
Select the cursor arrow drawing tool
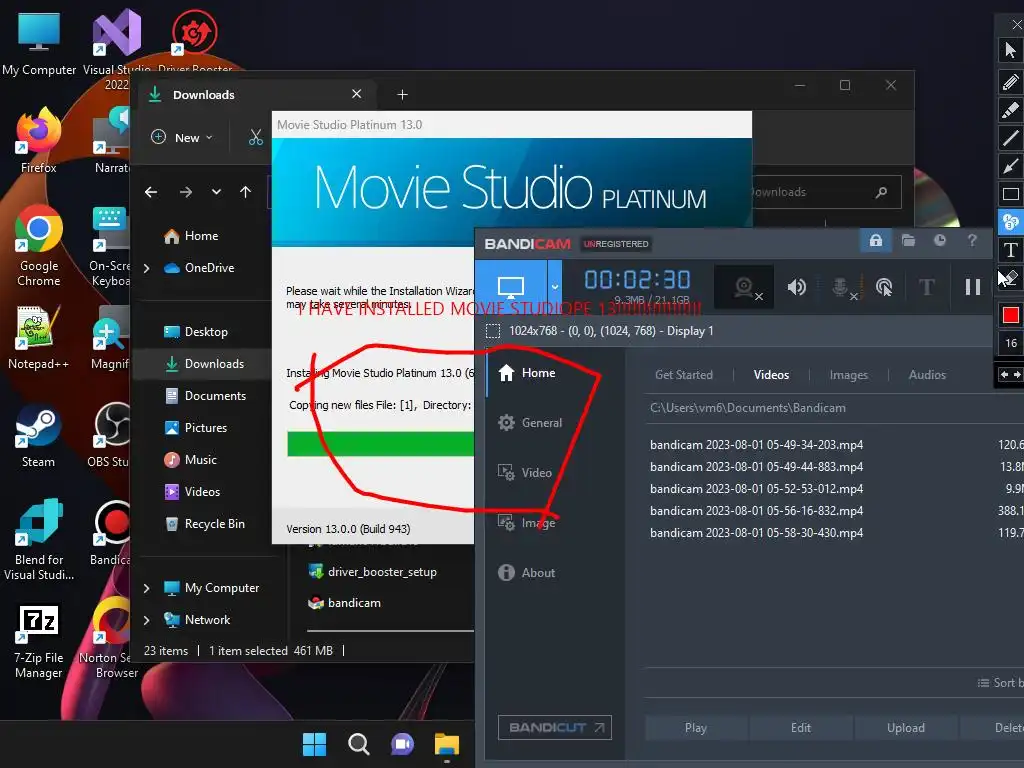[1010, 50]
